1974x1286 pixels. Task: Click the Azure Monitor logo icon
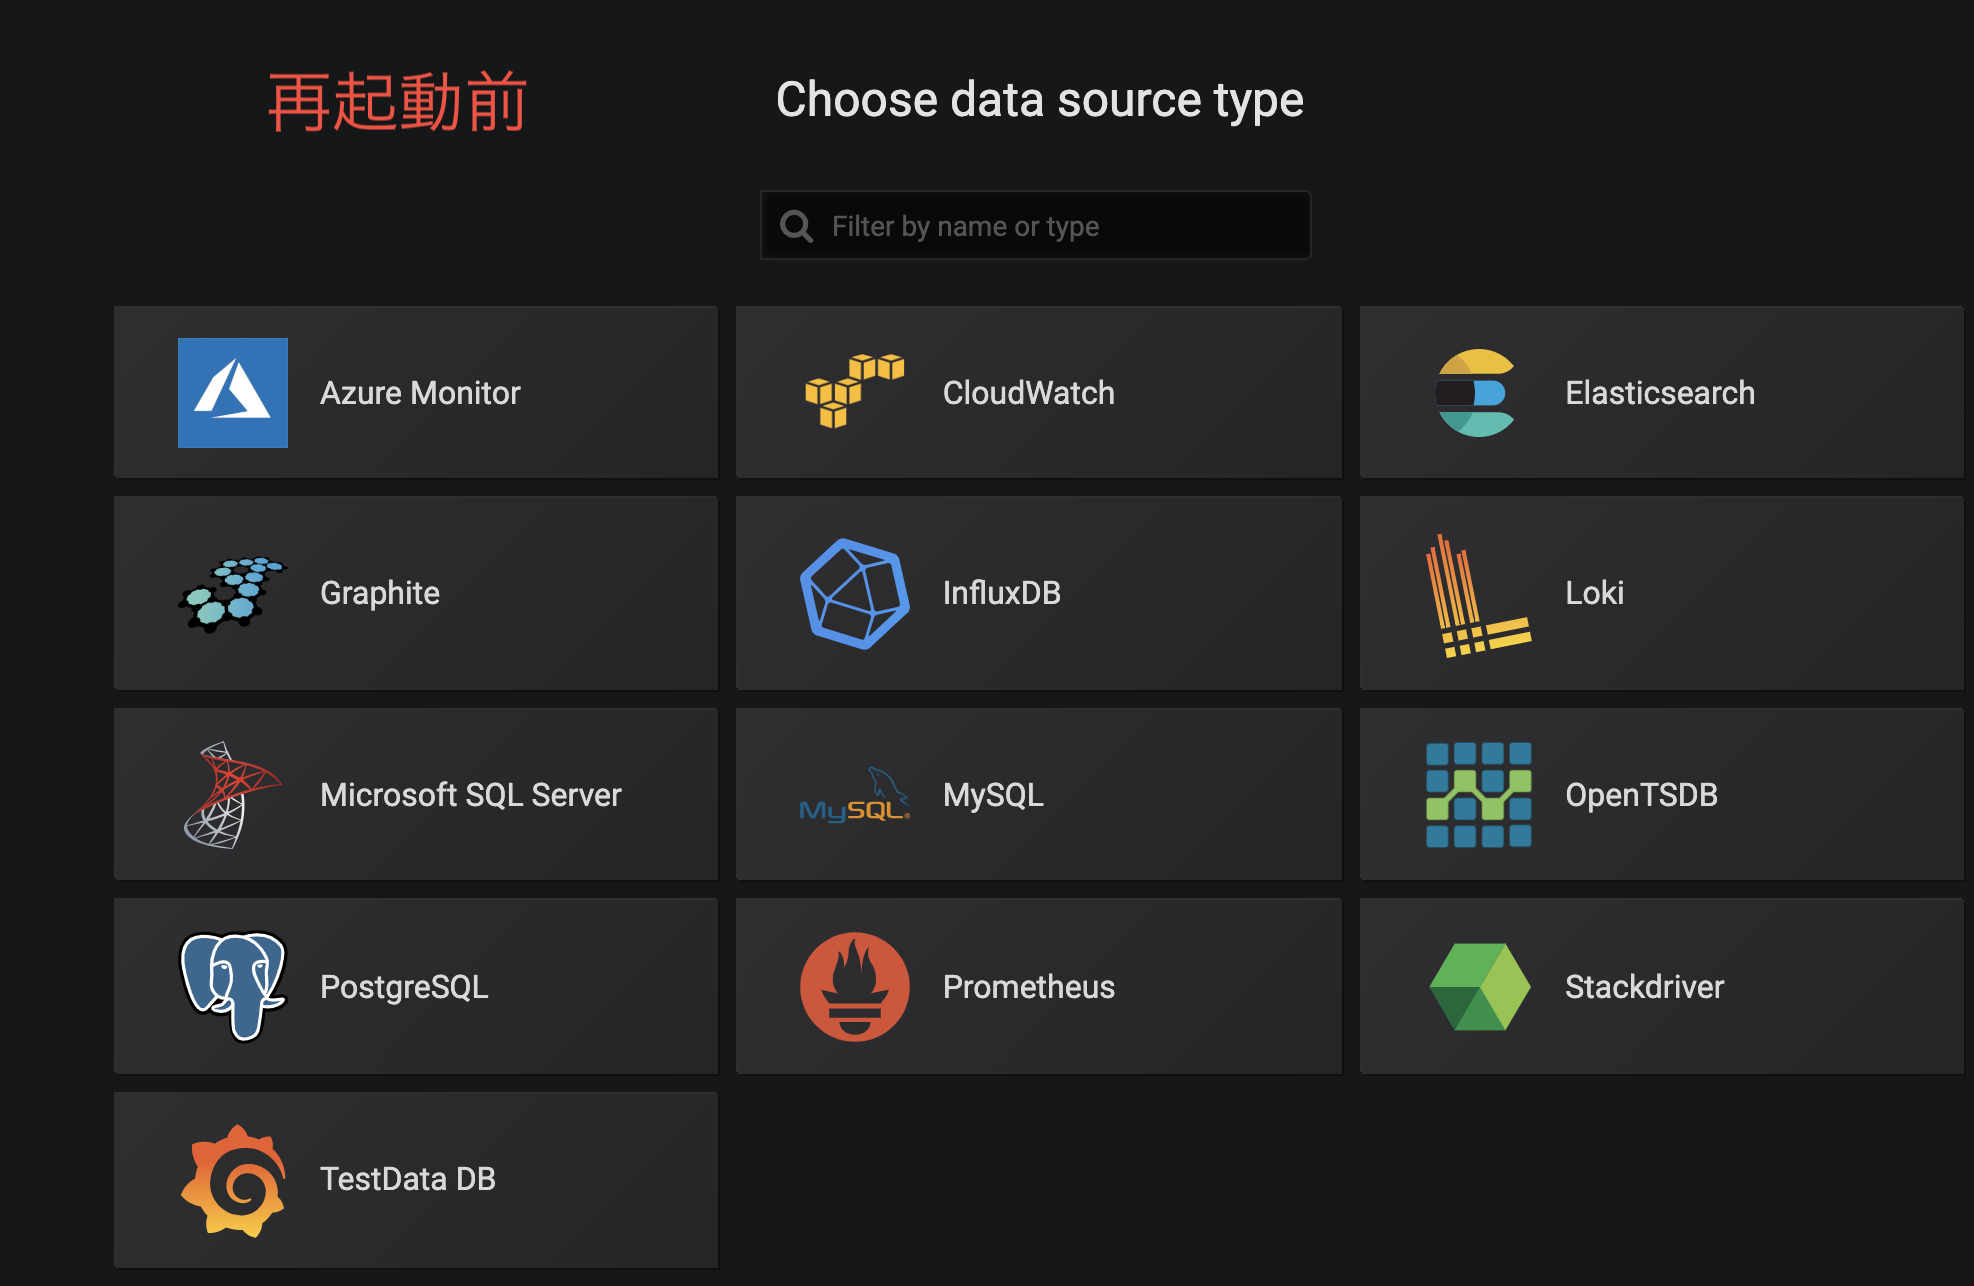click(233, 393)
